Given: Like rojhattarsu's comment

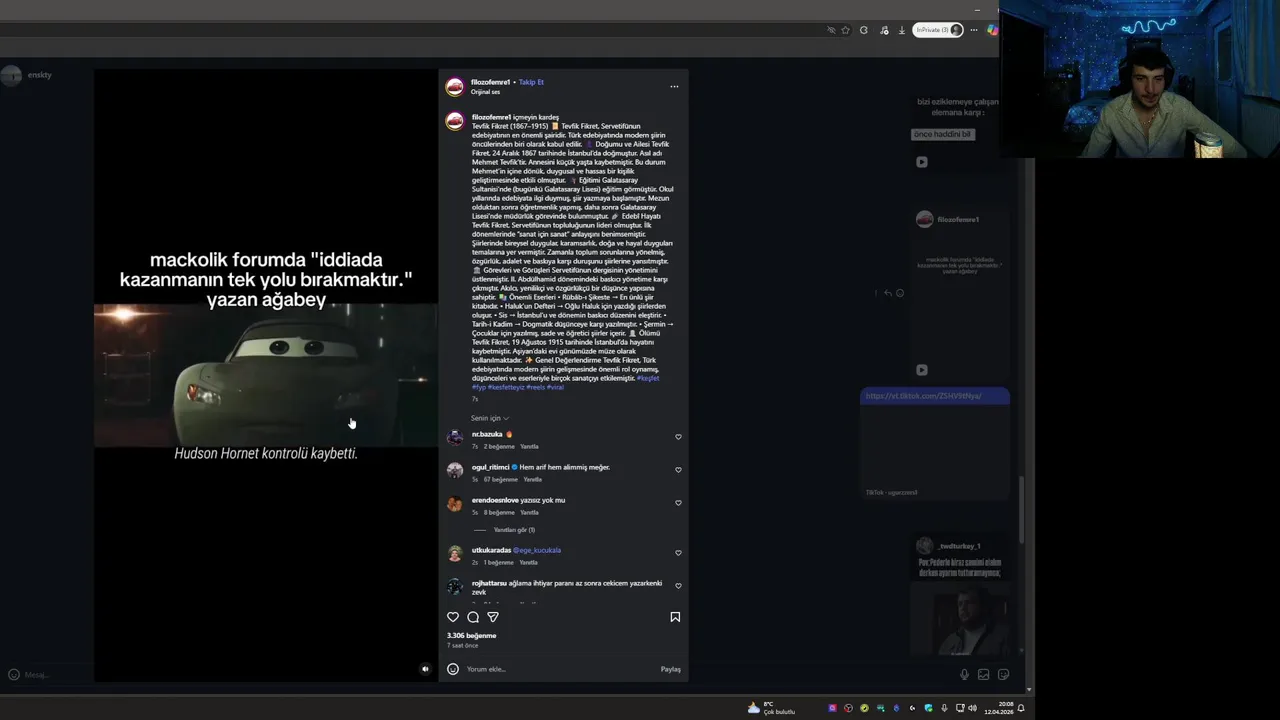Looking at the screenshot, I should pyautogui.click(x=678, y=586).
